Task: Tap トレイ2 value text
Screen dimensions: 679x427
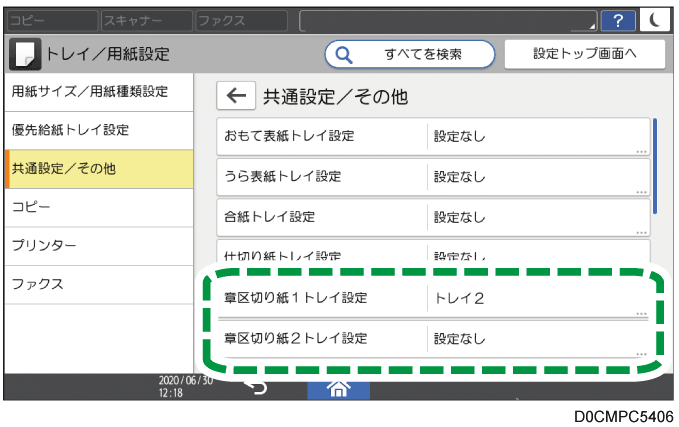Action: pos(459,298)
